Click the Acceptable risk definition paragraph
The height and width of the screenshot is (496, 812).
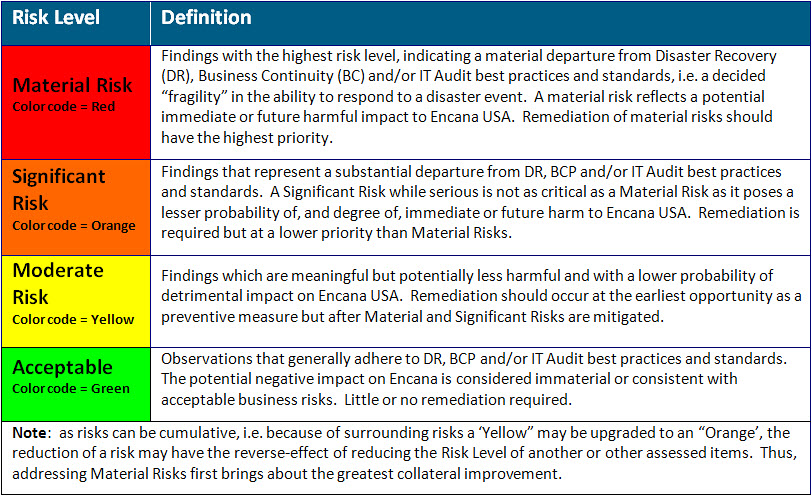point(474,379)
